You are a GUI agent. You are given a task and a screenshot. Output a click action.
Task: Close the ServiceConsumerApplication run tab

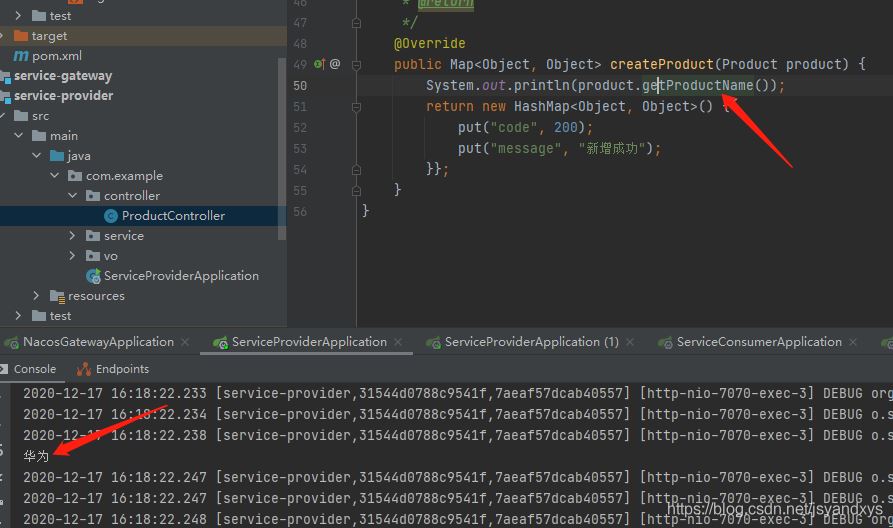(x=853, y=342)
